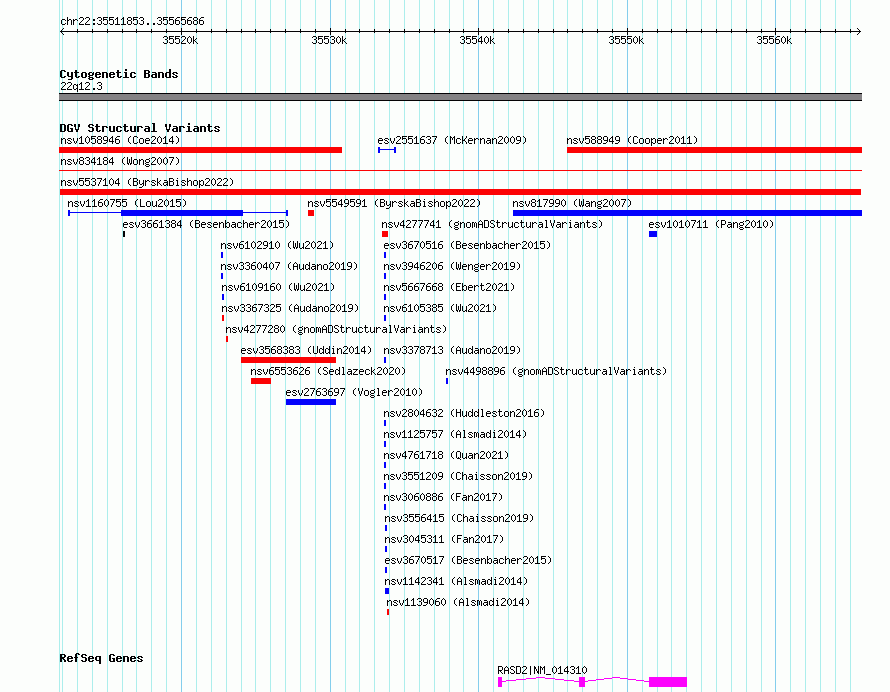
Task: Open nsv6553626 (Sedlazeck2020) variant
Action: click(328, 371)
